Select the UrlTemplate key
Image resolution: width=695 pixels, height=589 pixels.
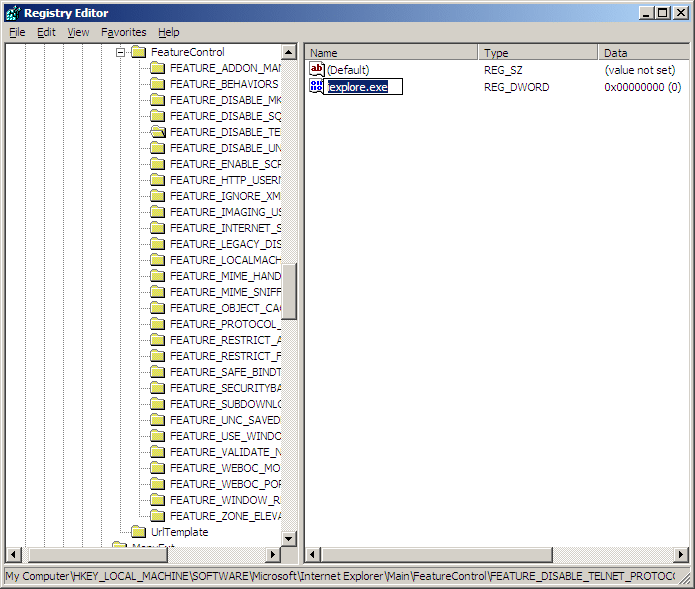coord(180,532)
